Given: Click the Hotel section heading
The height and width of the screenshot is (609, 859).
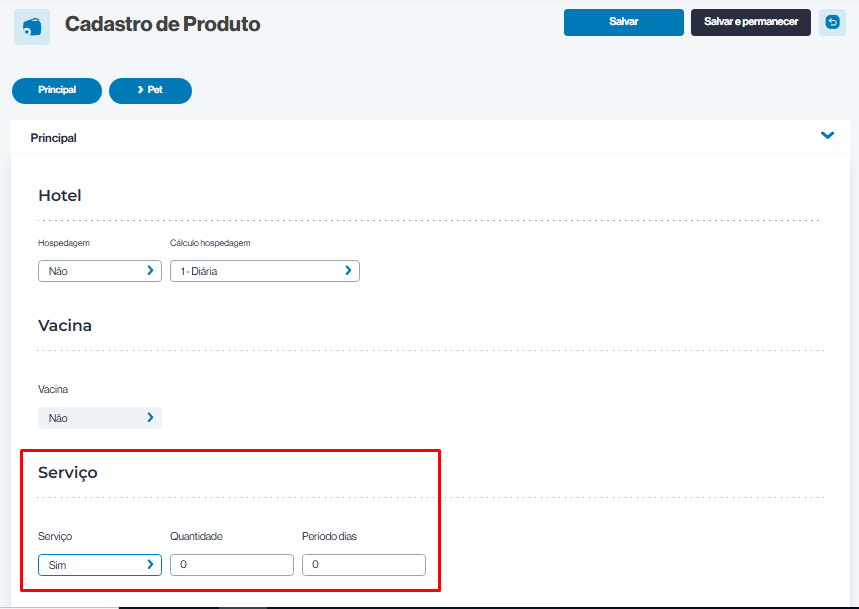Looking at the screenshot, I should (60, 196).
